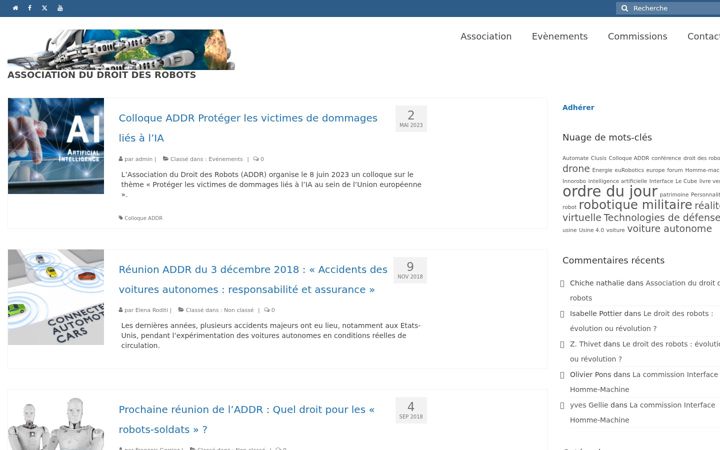Select the forum keyword tag
Viewport: 720px width, 450px height.
point(675,170)
